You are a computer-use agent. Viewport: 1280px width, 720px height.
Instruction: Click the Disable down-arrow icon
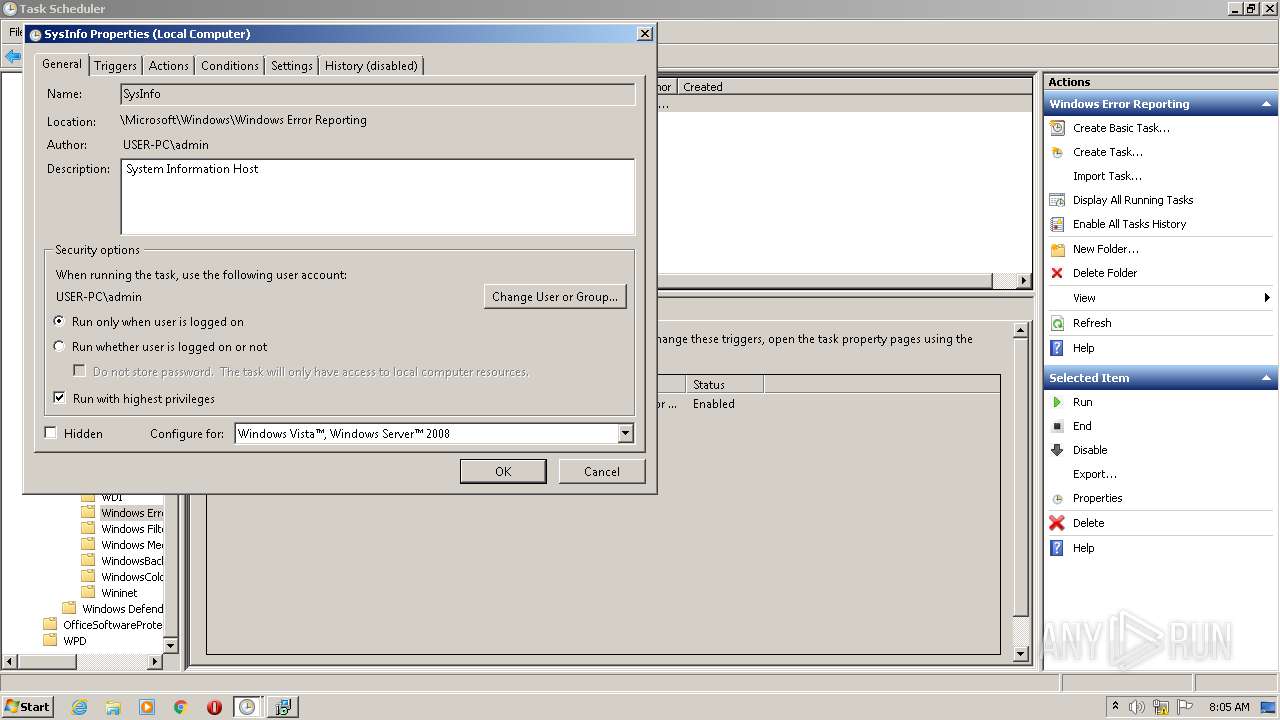[1057, 450]
